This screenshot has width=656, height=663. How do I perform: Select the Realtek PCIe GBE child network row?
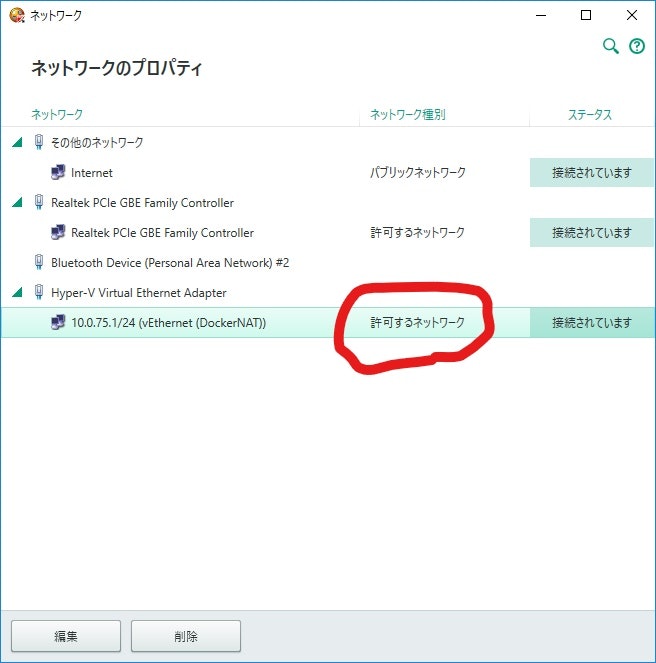coord(328,232)
